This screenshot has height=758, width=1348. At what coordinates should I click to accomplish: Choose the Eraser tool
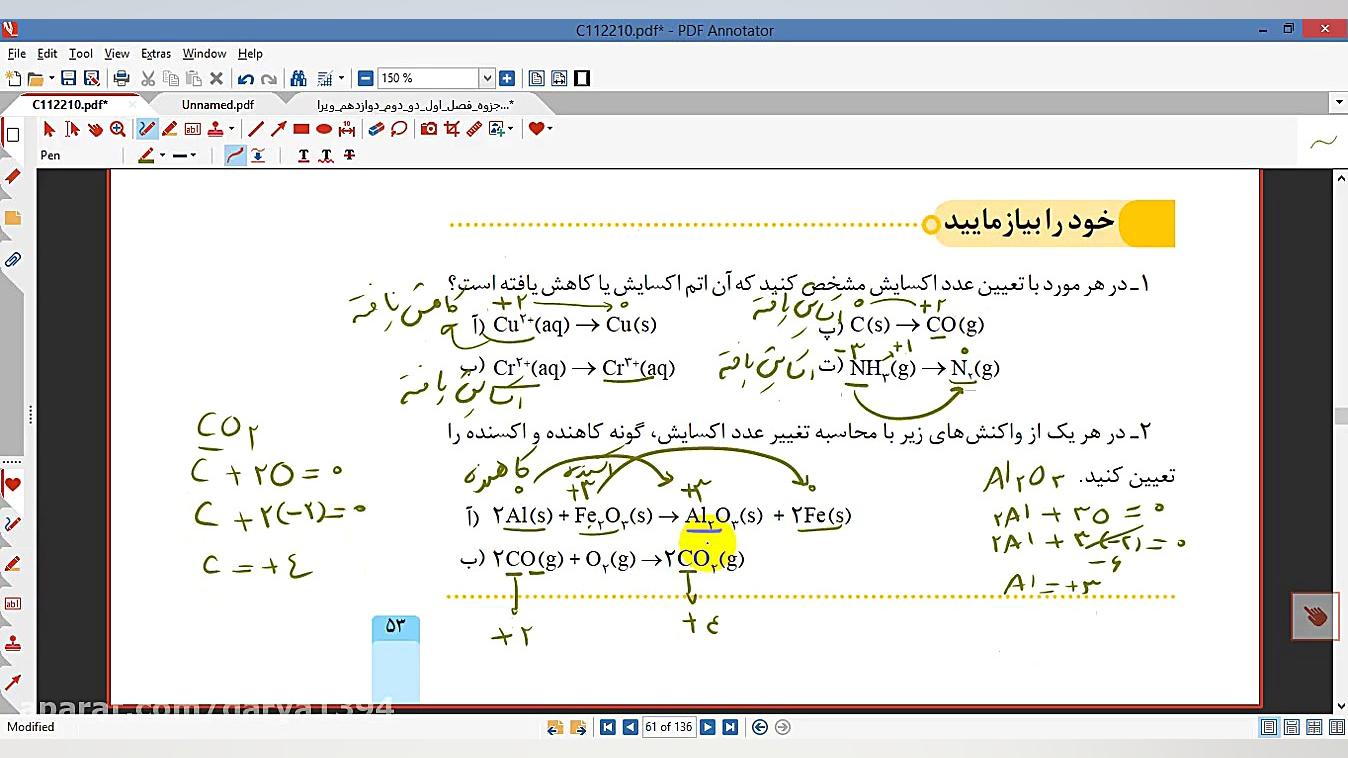[x=374, y=128]
